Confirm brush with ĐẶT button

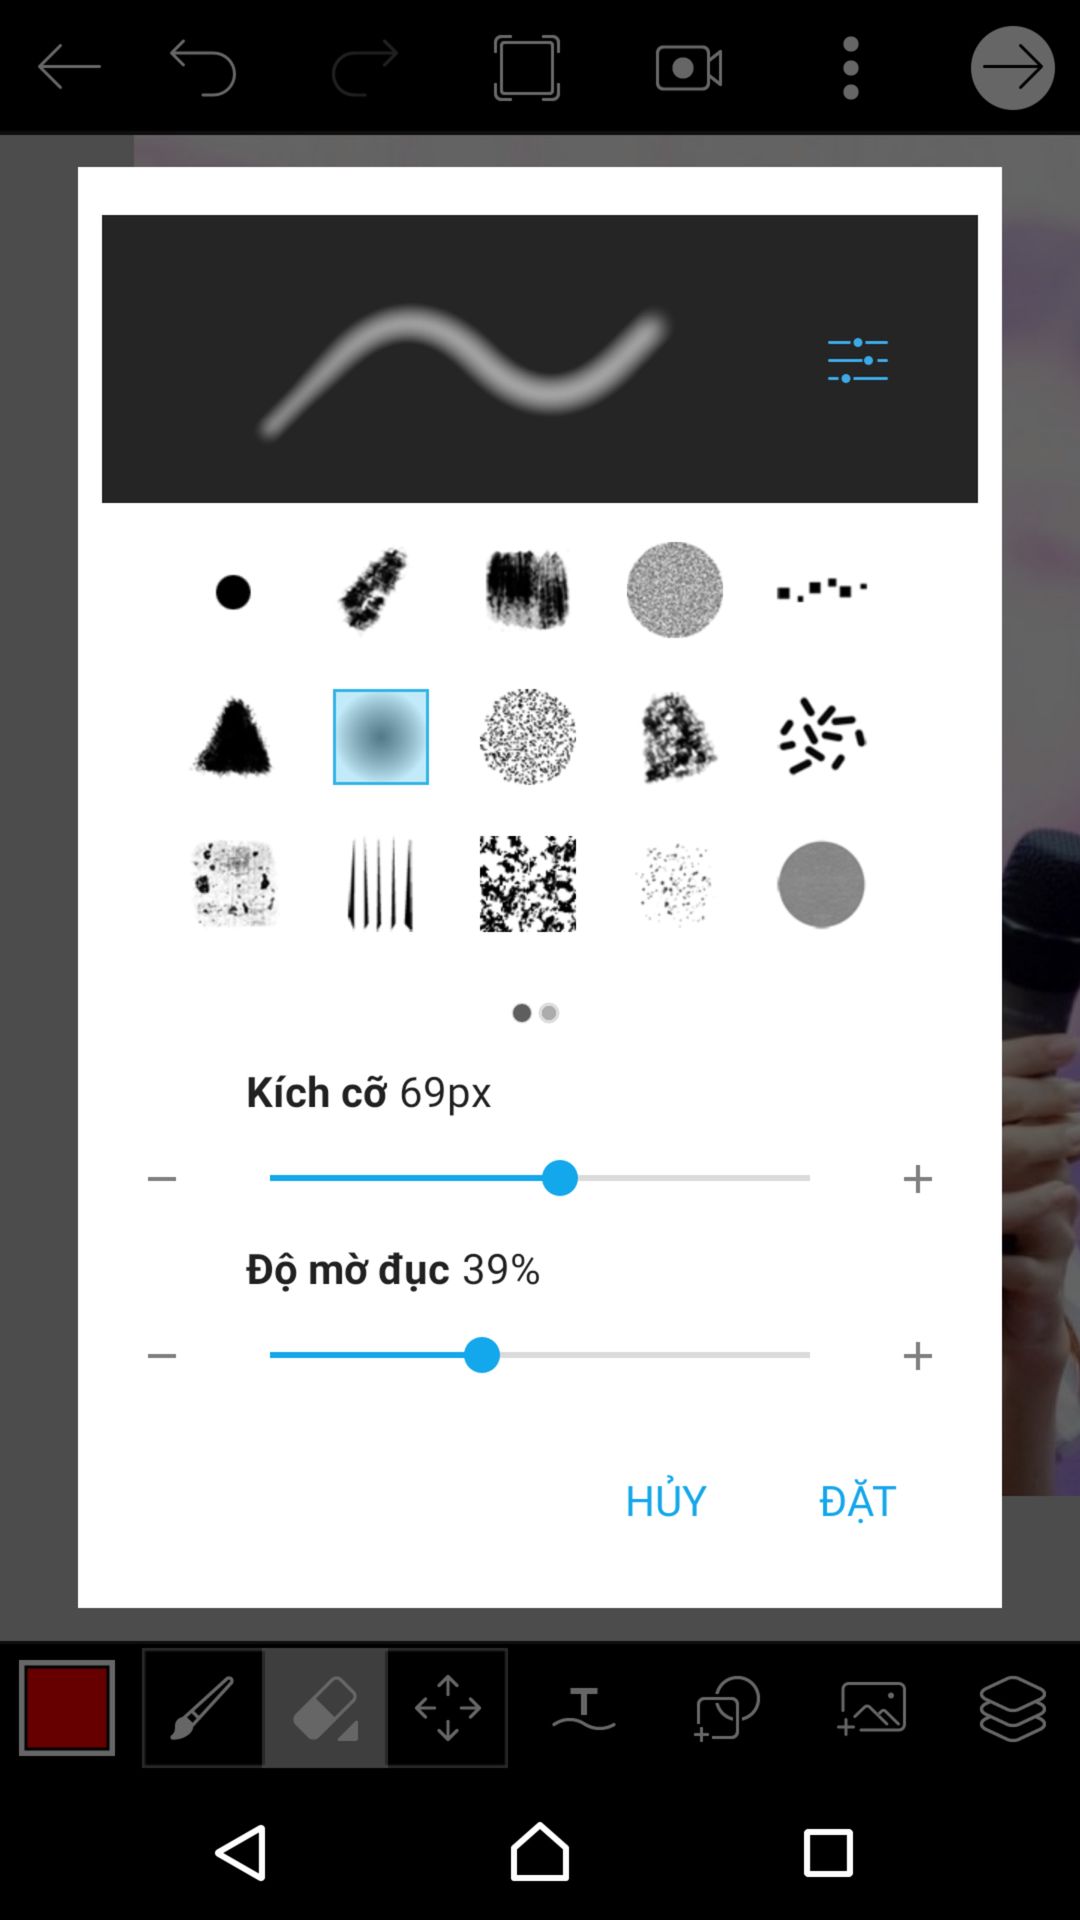click(x=858, y=1500)
